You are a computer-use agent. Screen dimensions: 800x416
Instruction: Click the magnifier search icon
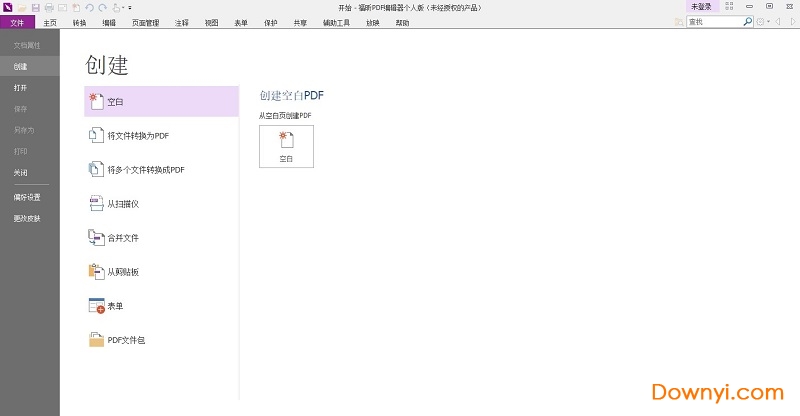(x=747, y=21)
